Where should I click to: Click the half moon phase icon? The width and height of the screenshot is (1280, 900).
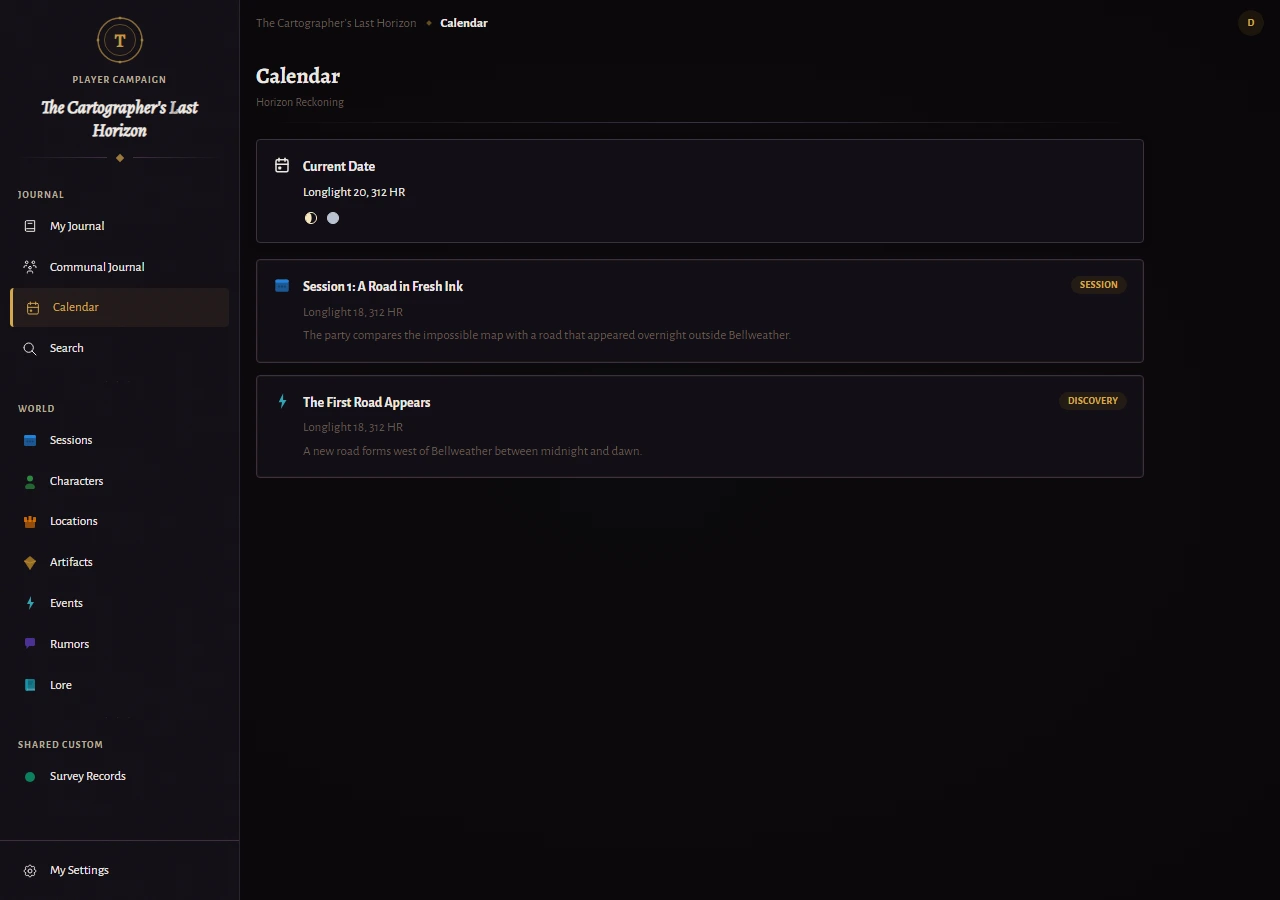pyautogui.click(x=311, y=218)
